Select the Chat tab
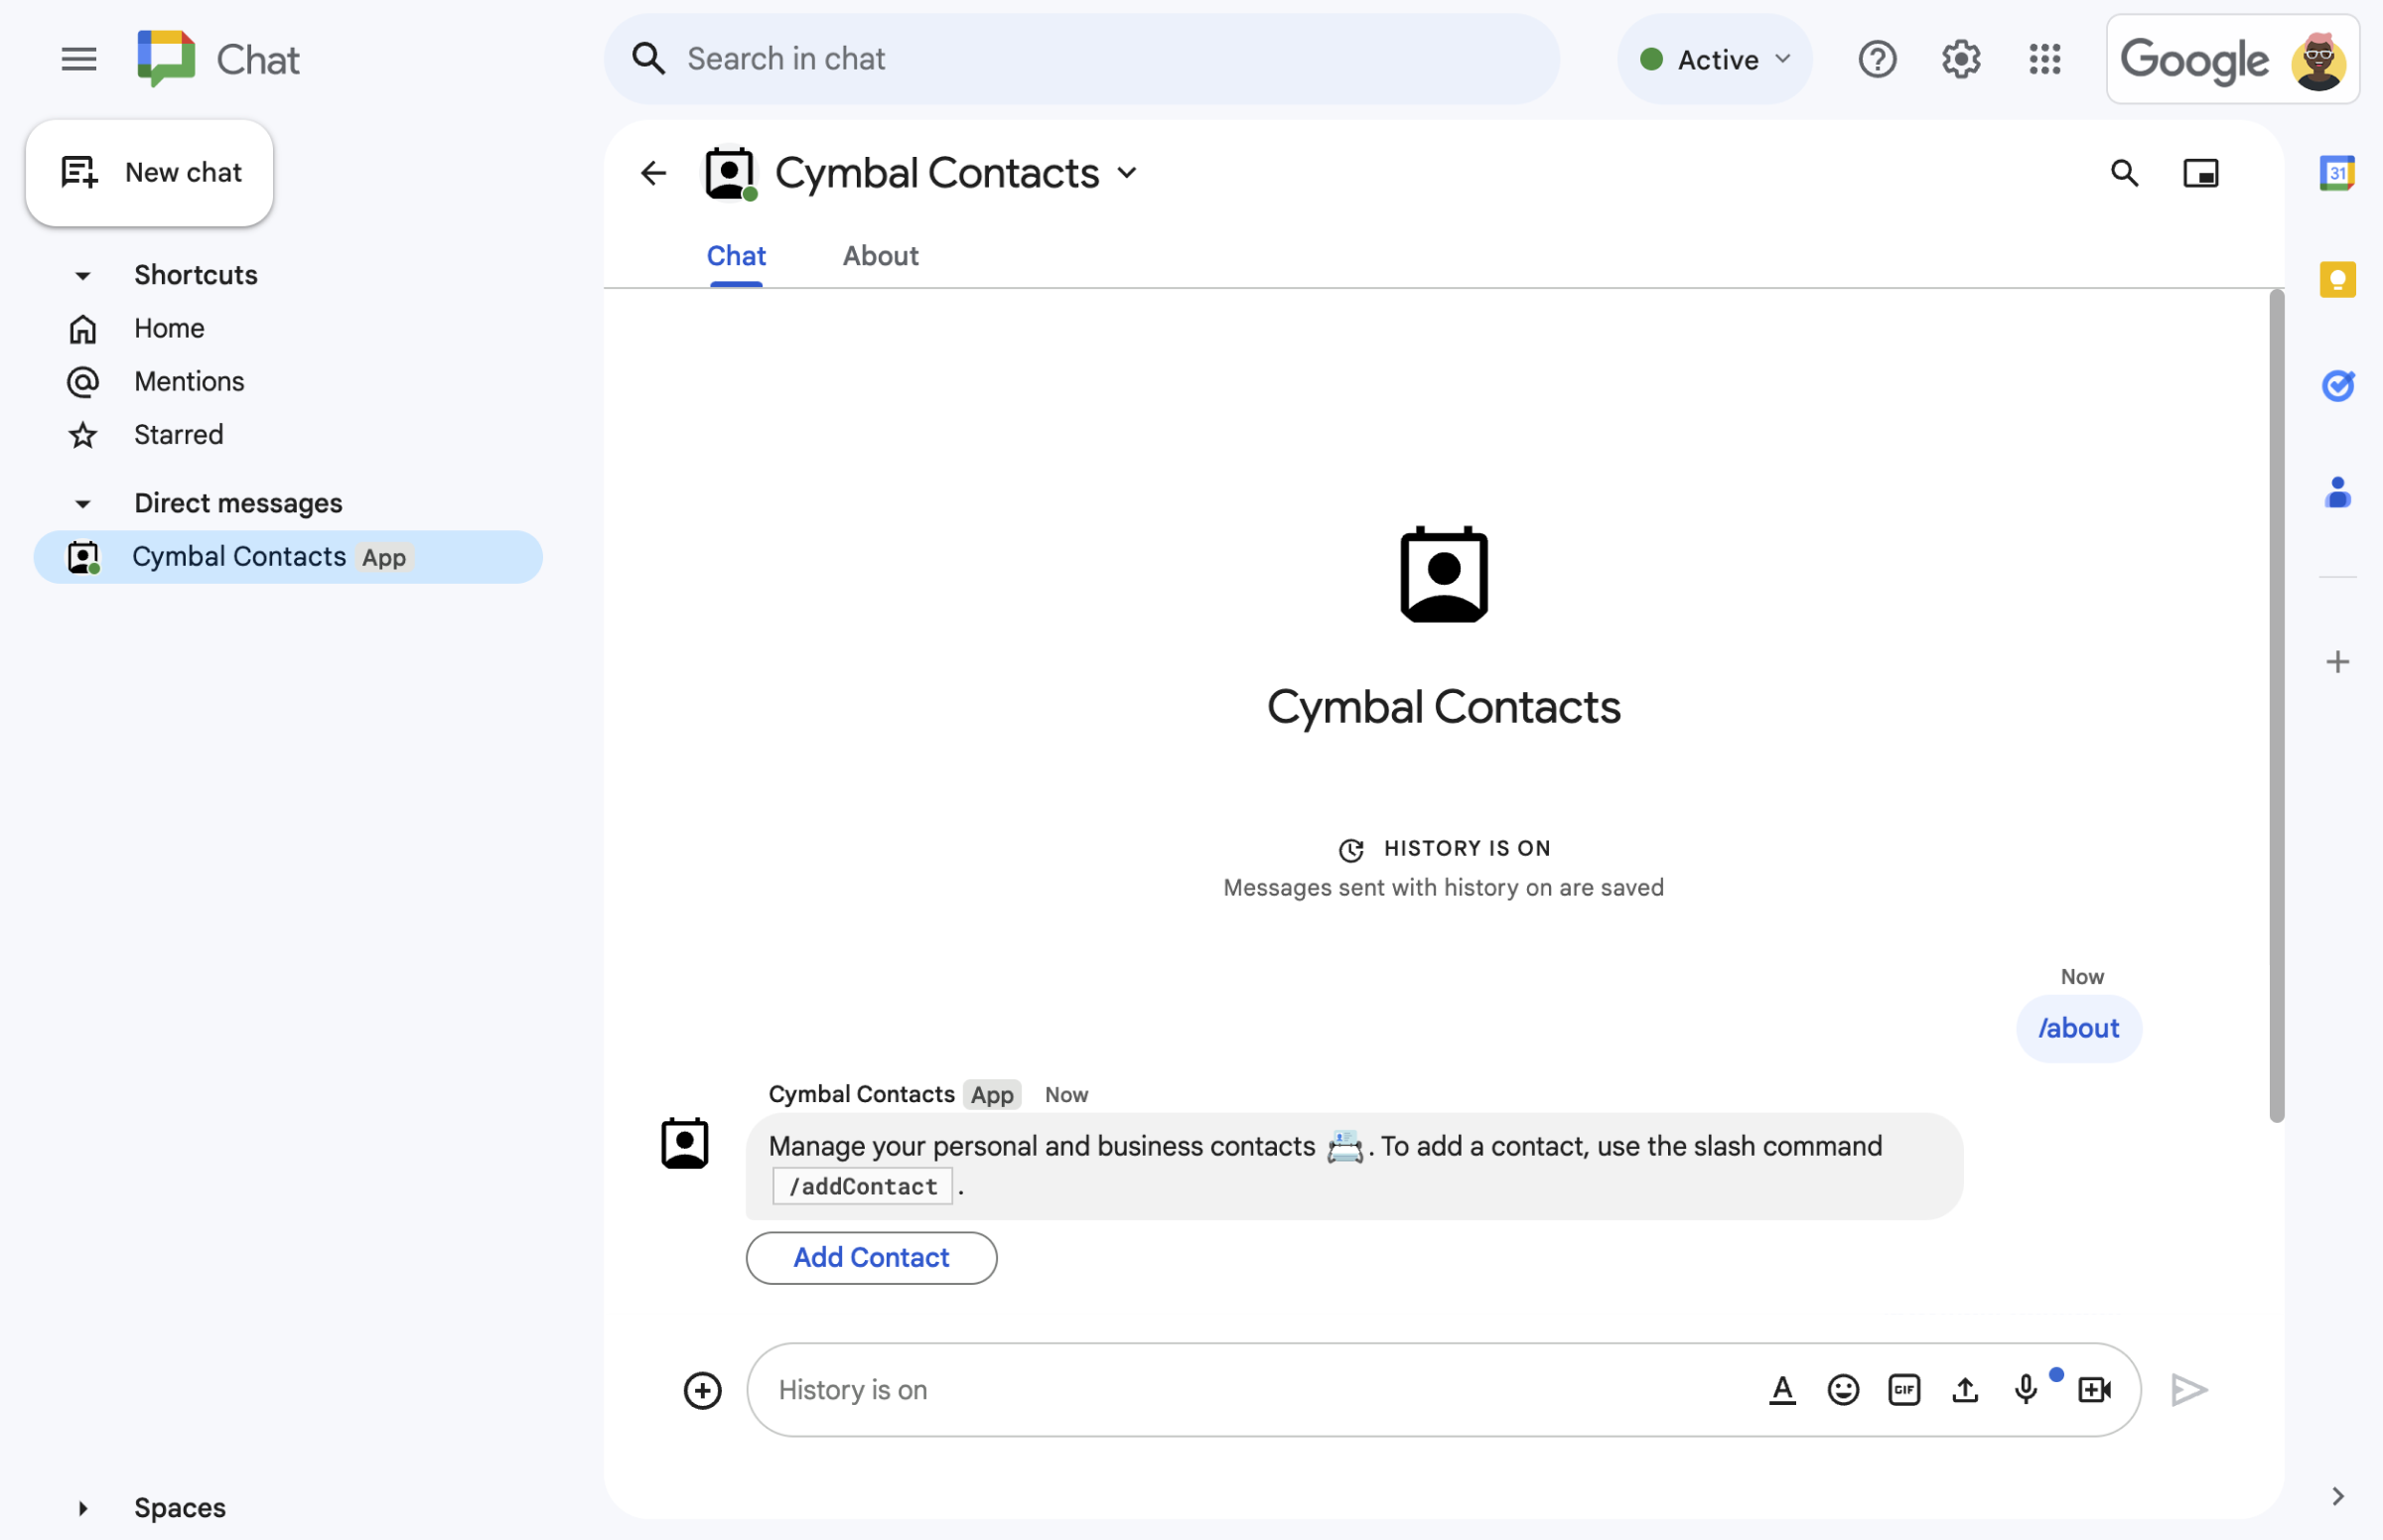 click(735, 255)
